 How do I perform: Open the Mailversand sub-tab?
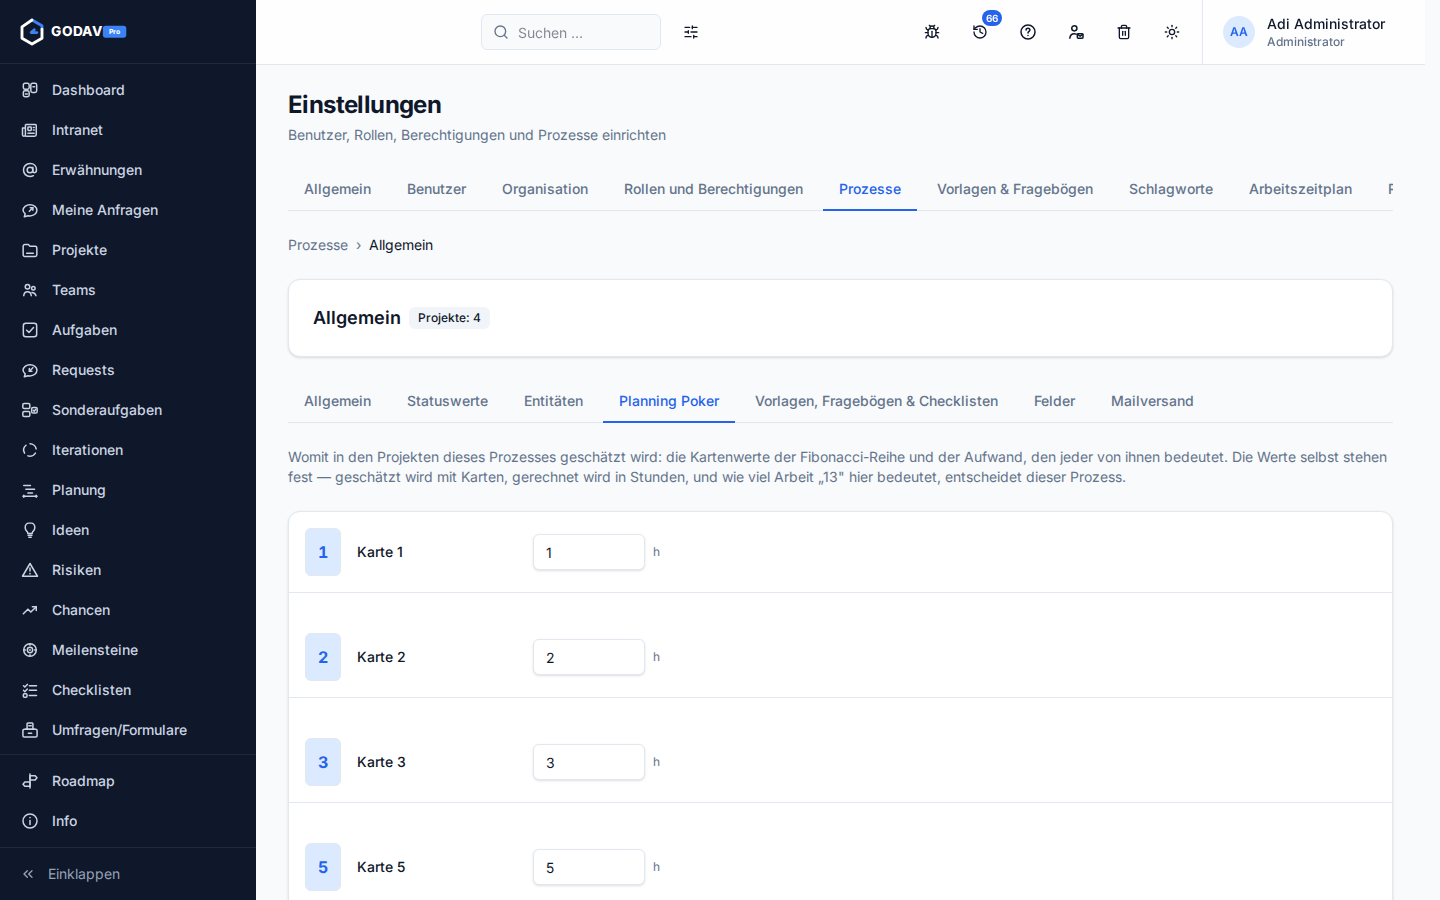coord(1152,401)
